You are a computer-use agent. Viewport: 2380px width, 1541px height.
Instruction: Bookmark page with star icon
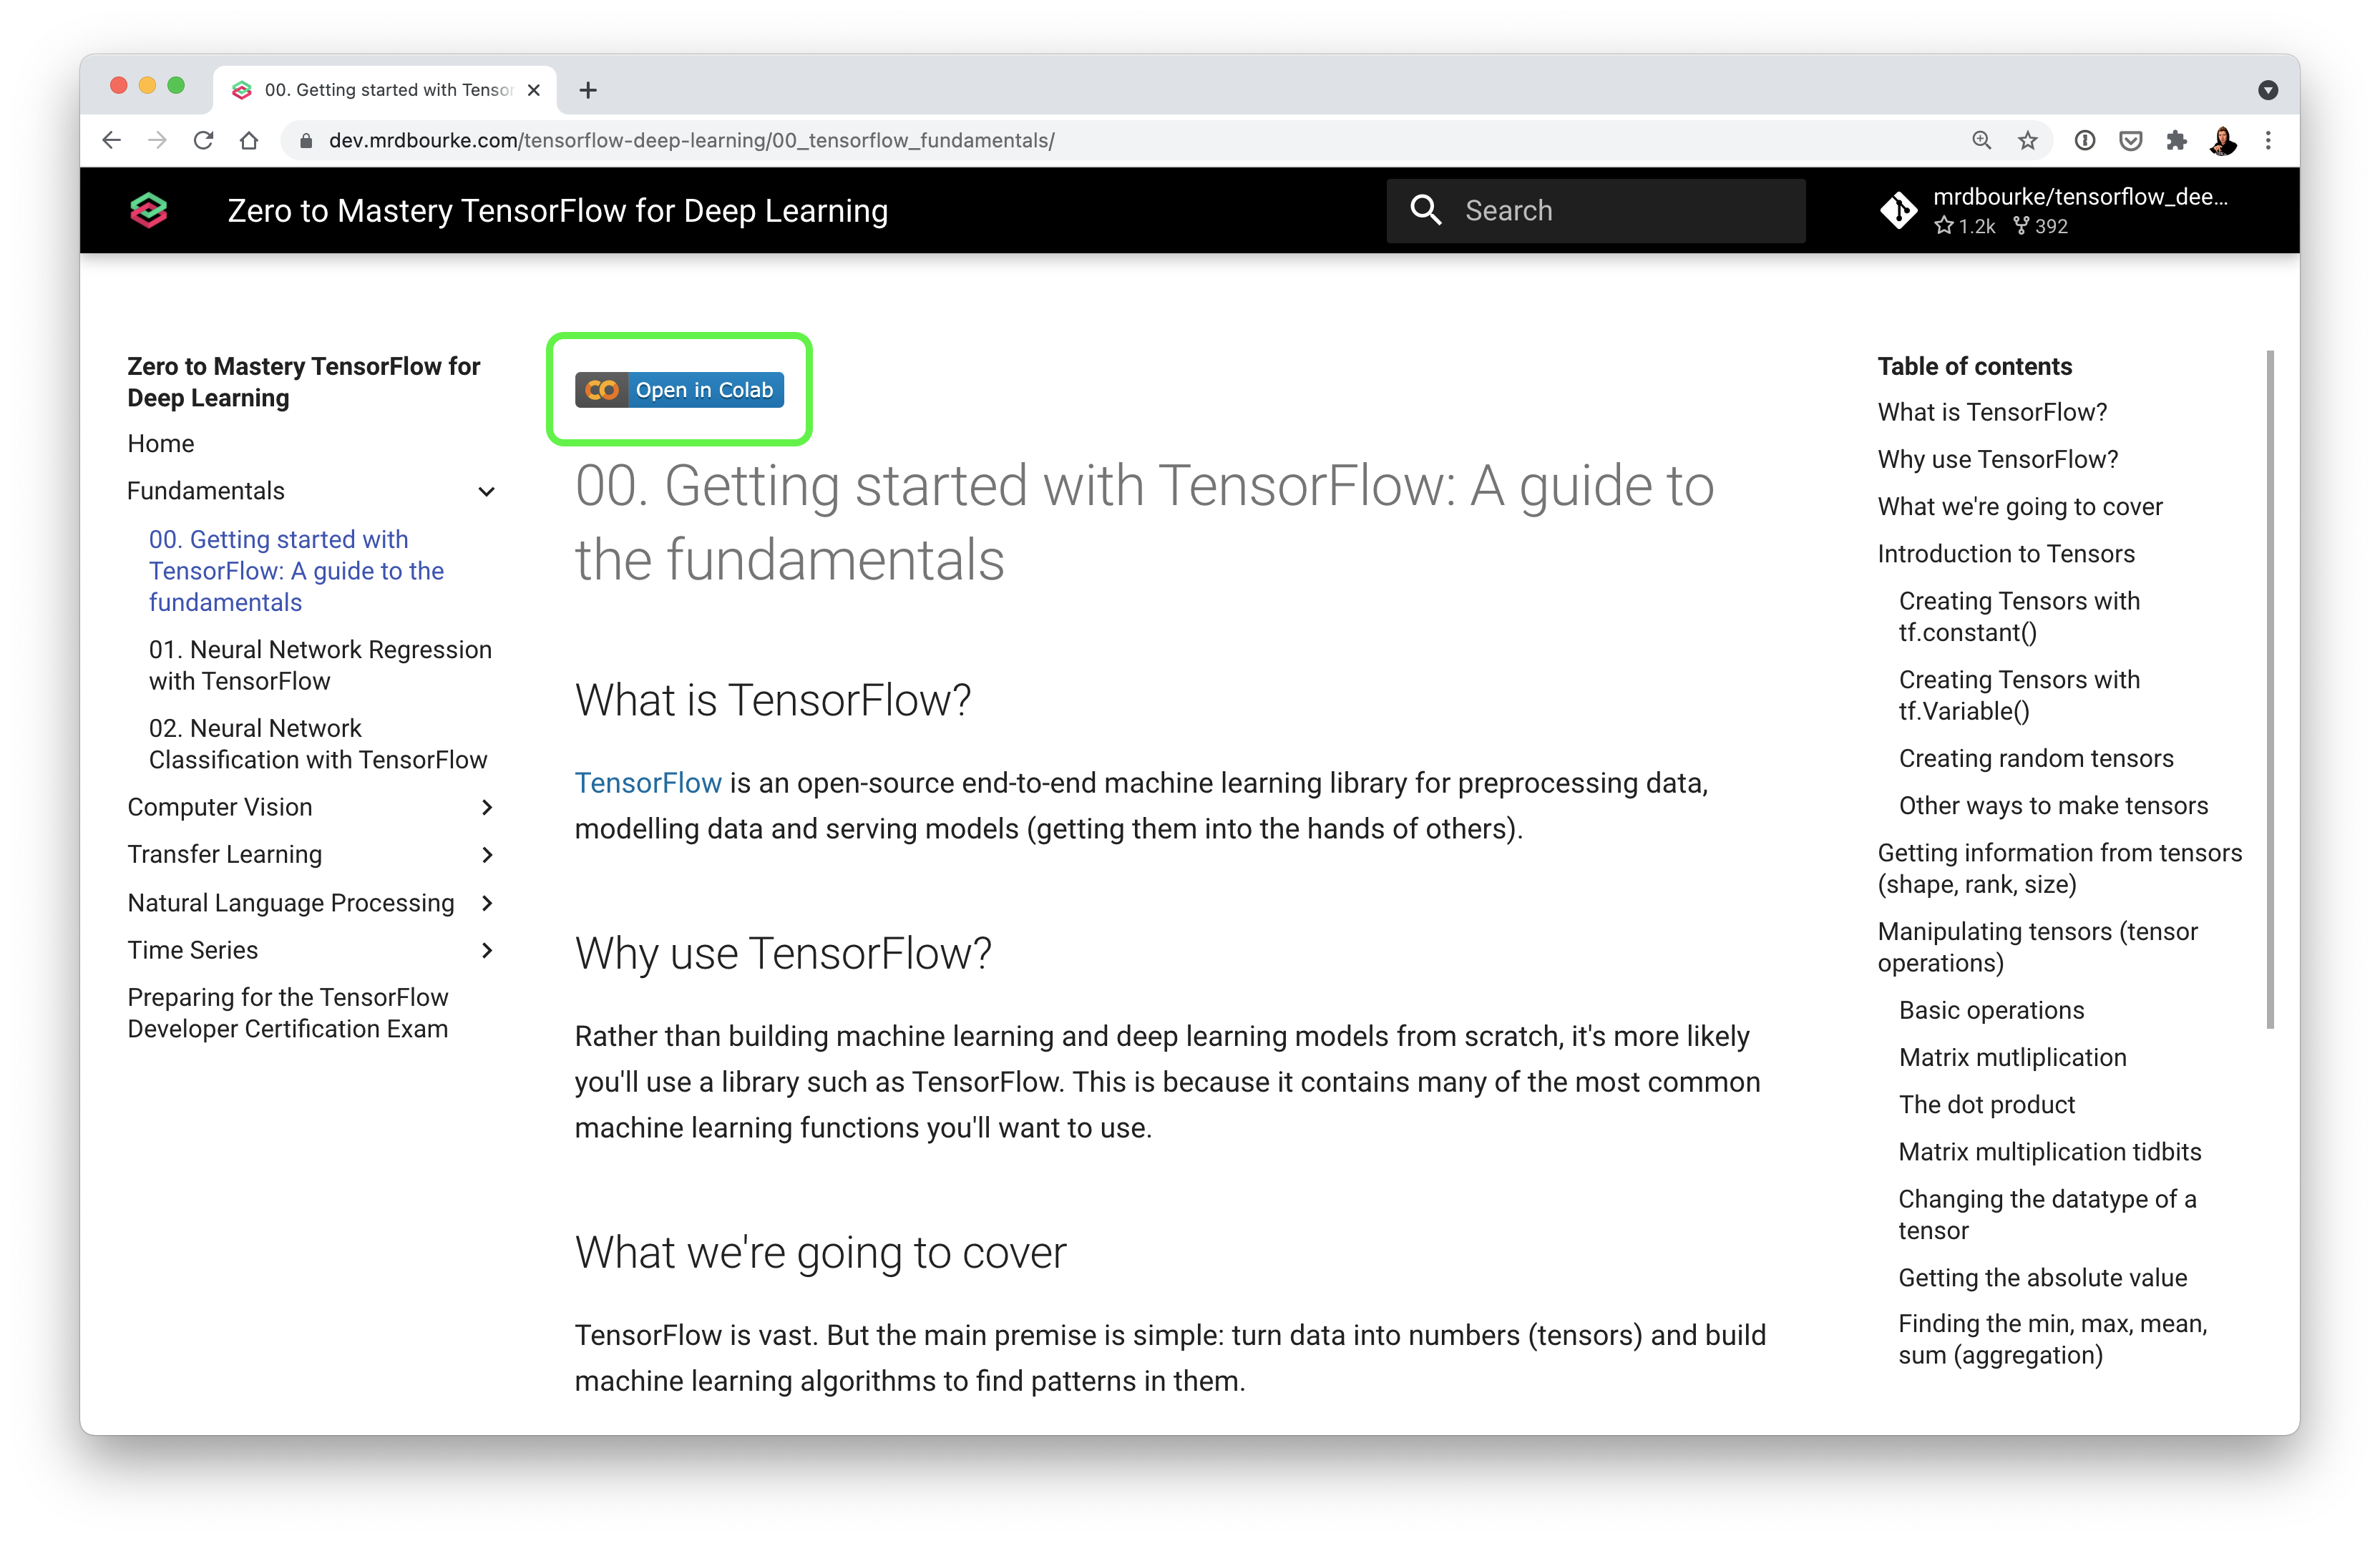2027,141
